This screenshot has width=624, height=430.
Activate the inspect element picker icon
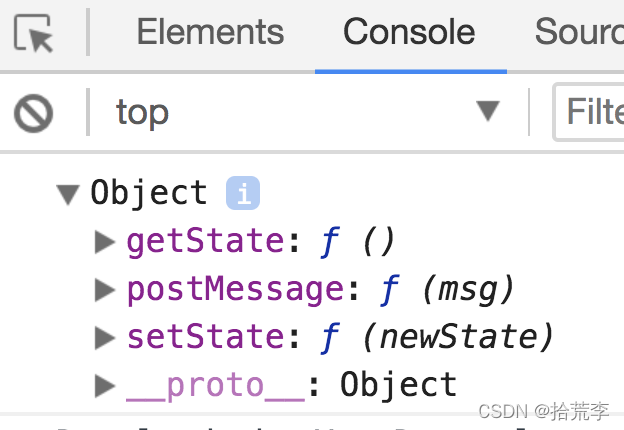click(33, 33)
